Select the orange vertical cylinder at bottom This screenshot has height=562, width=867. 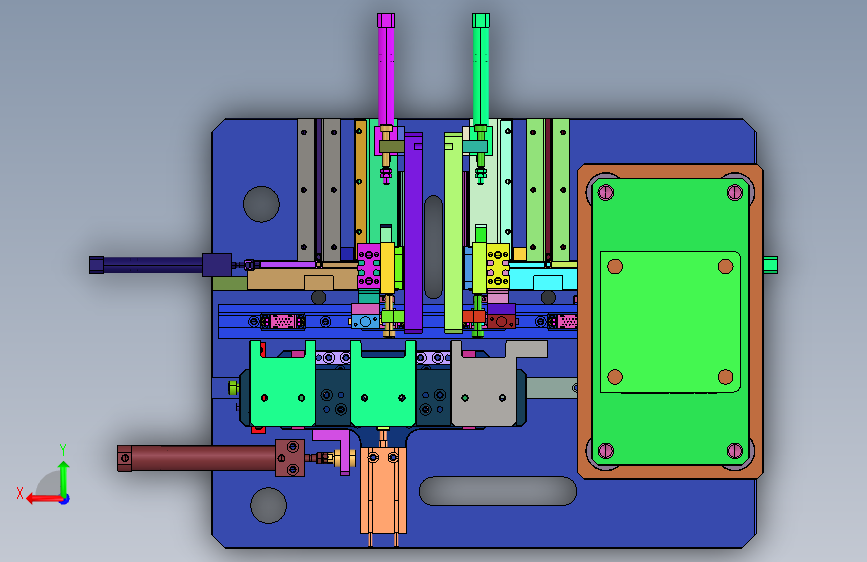coord(383,491)
